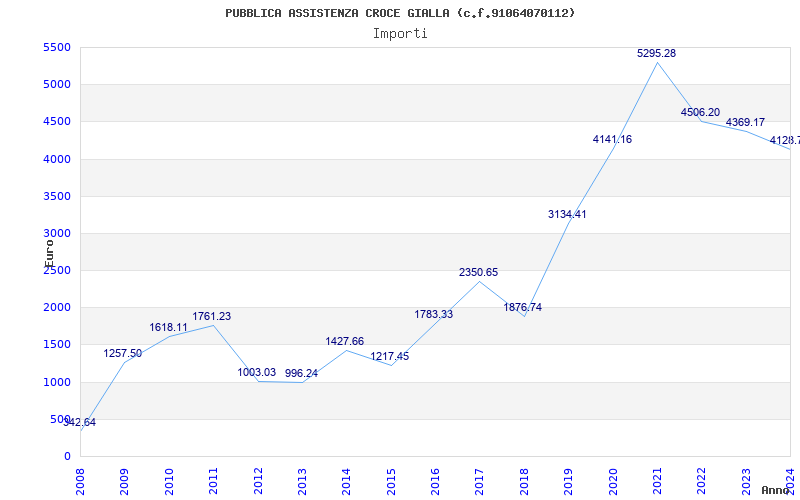Select the 2013 x-axis year label
The height and width of the screenshot is (500, 800).
[x=301, y=480]
